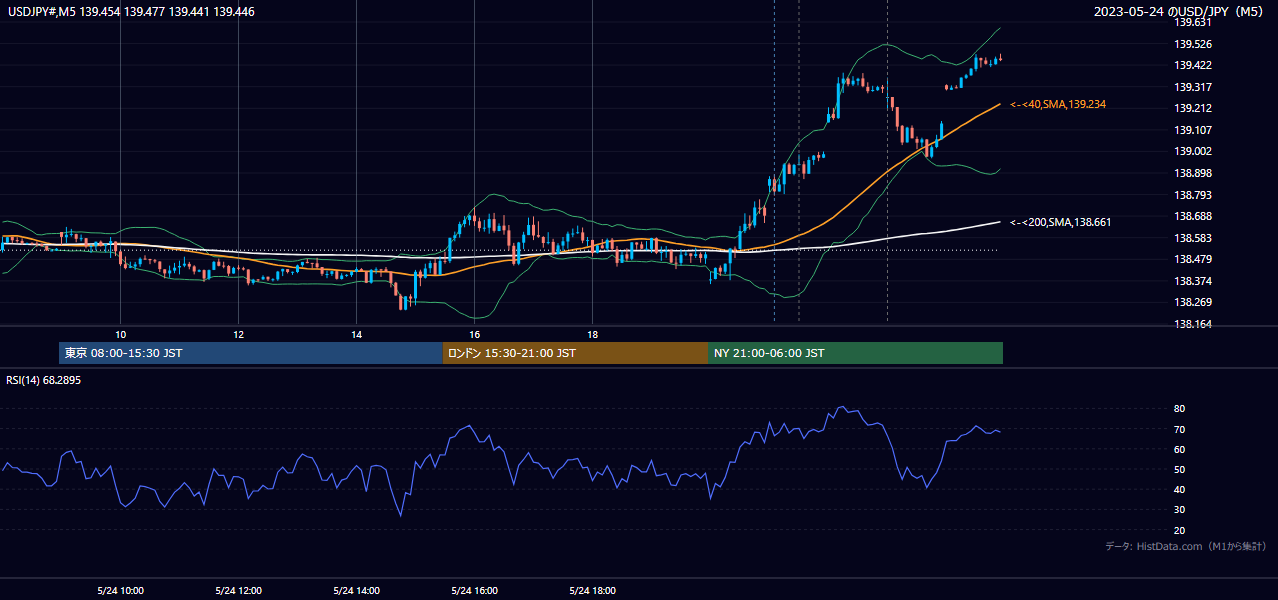This screenshot has width=1278, height=600.
Task: Click RSI scale value 60
Action: click(1180, 449)
